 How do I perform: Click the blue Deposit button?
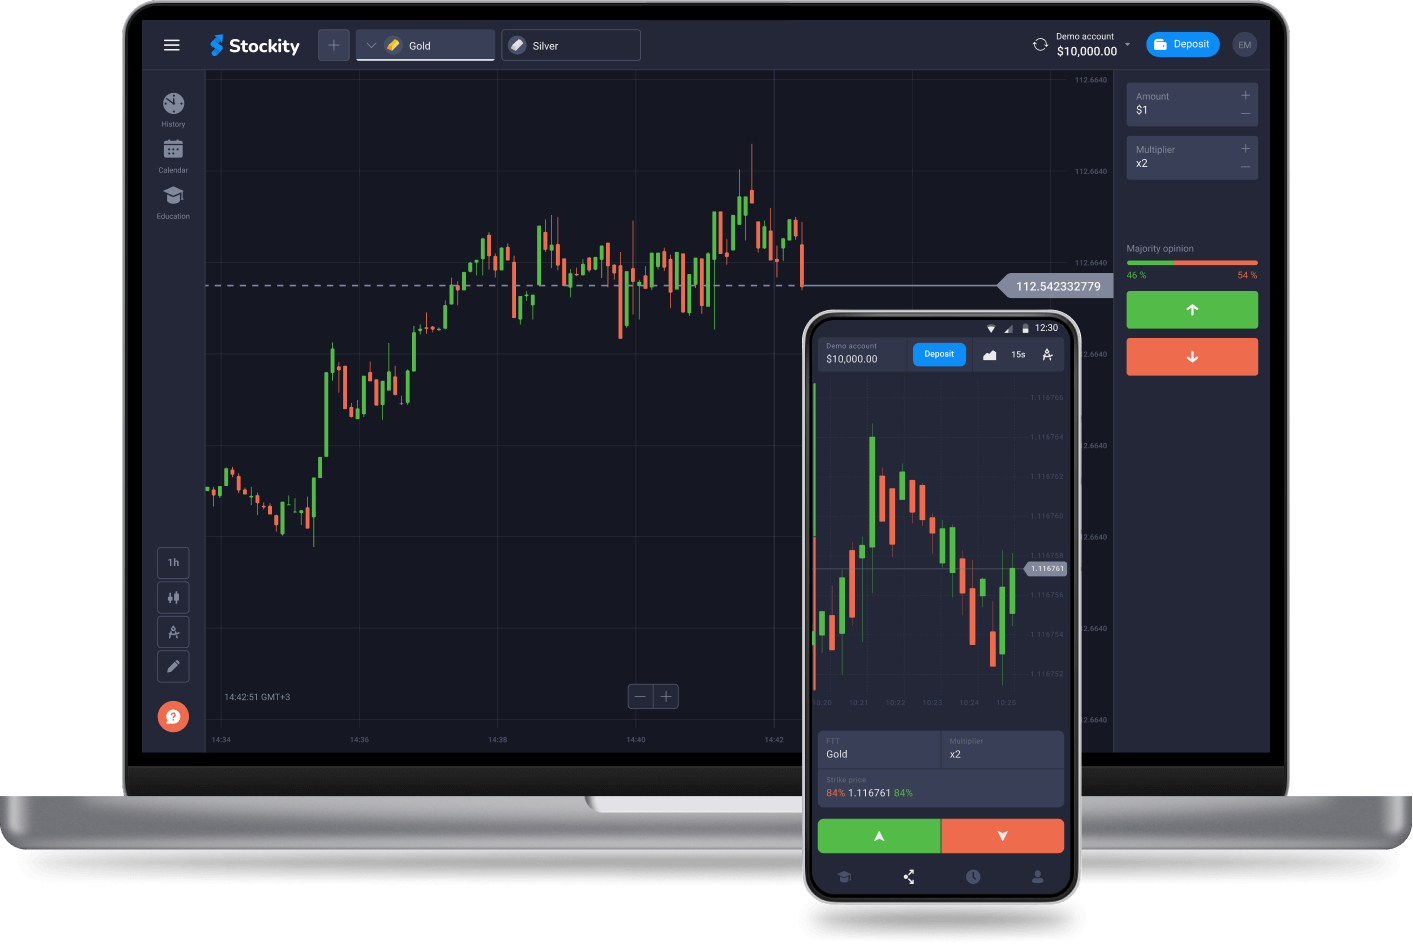coord(1183,44)
